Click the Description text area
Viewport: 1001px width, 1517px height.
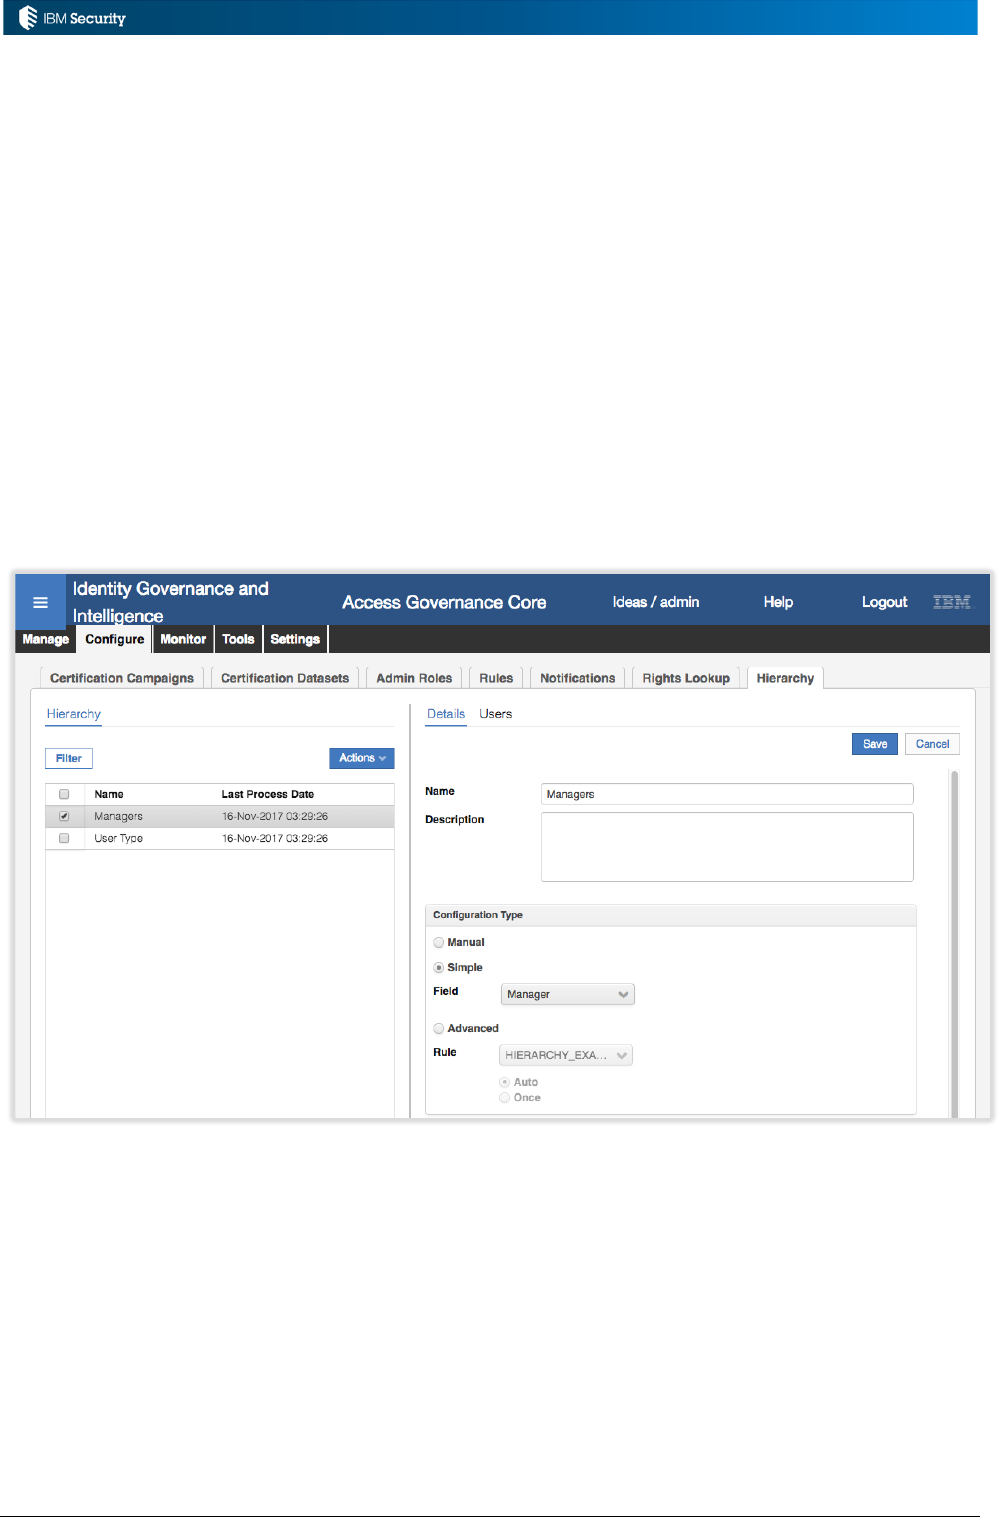click(727, 847)
